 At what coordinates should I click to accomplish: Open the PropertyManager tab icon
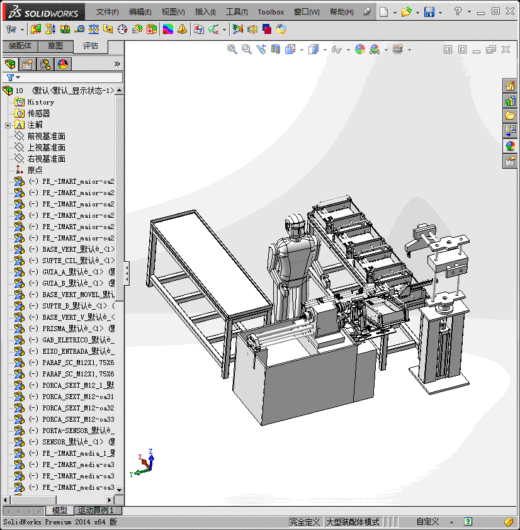pos(27,64)
